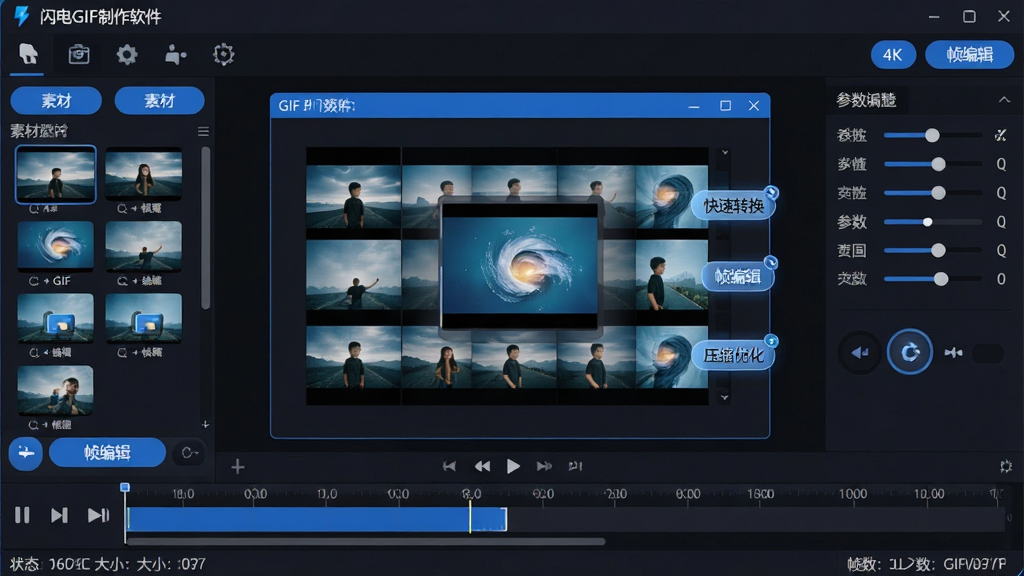
Task: Click the blue playhead at timeline start
Action: pos(125,488)
